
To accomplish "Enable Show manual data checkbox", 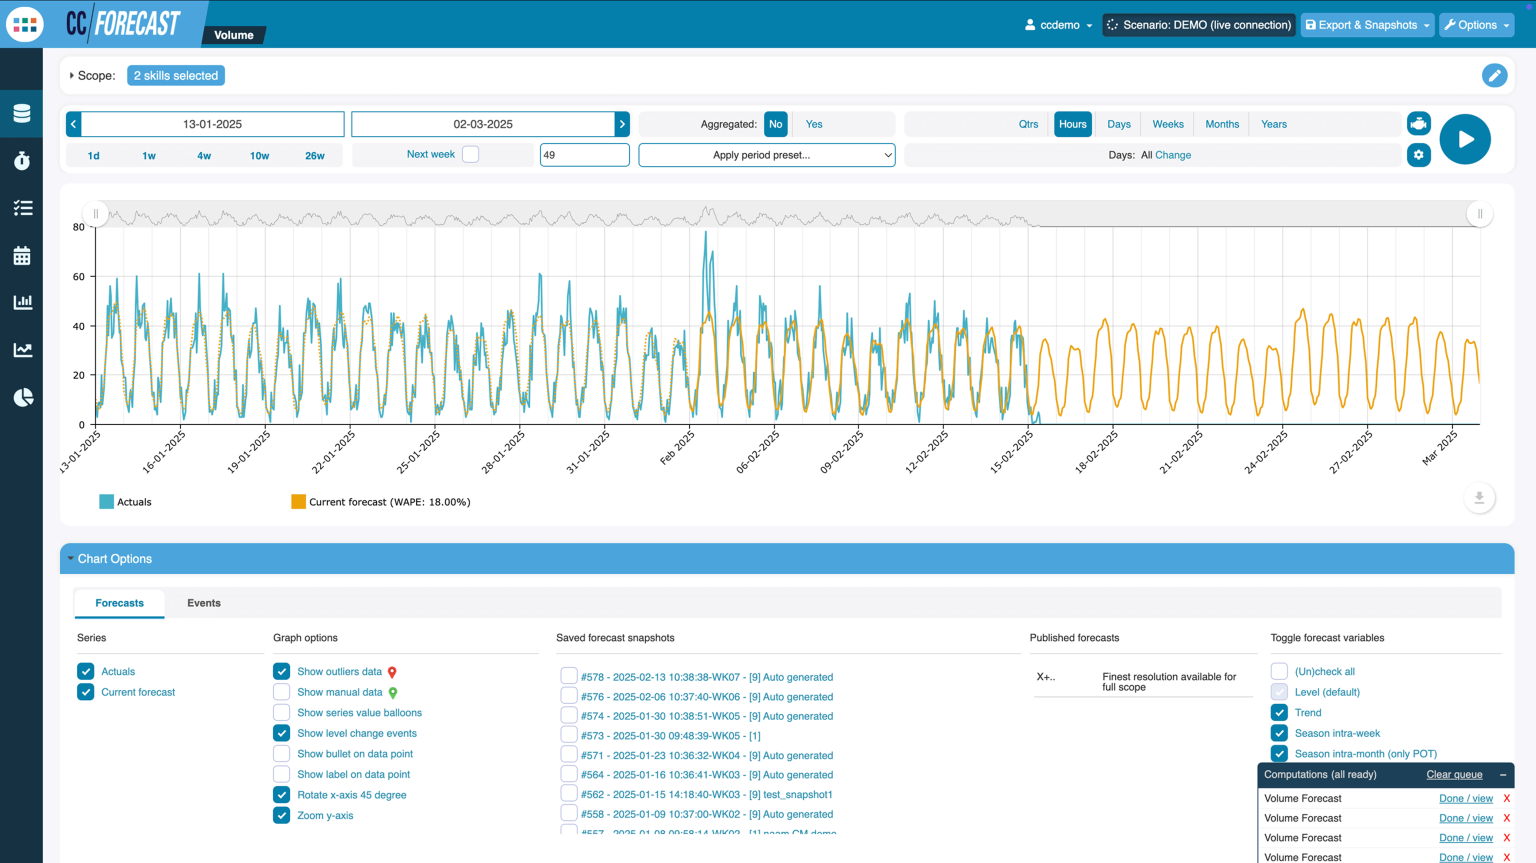I will pos(282,692).
